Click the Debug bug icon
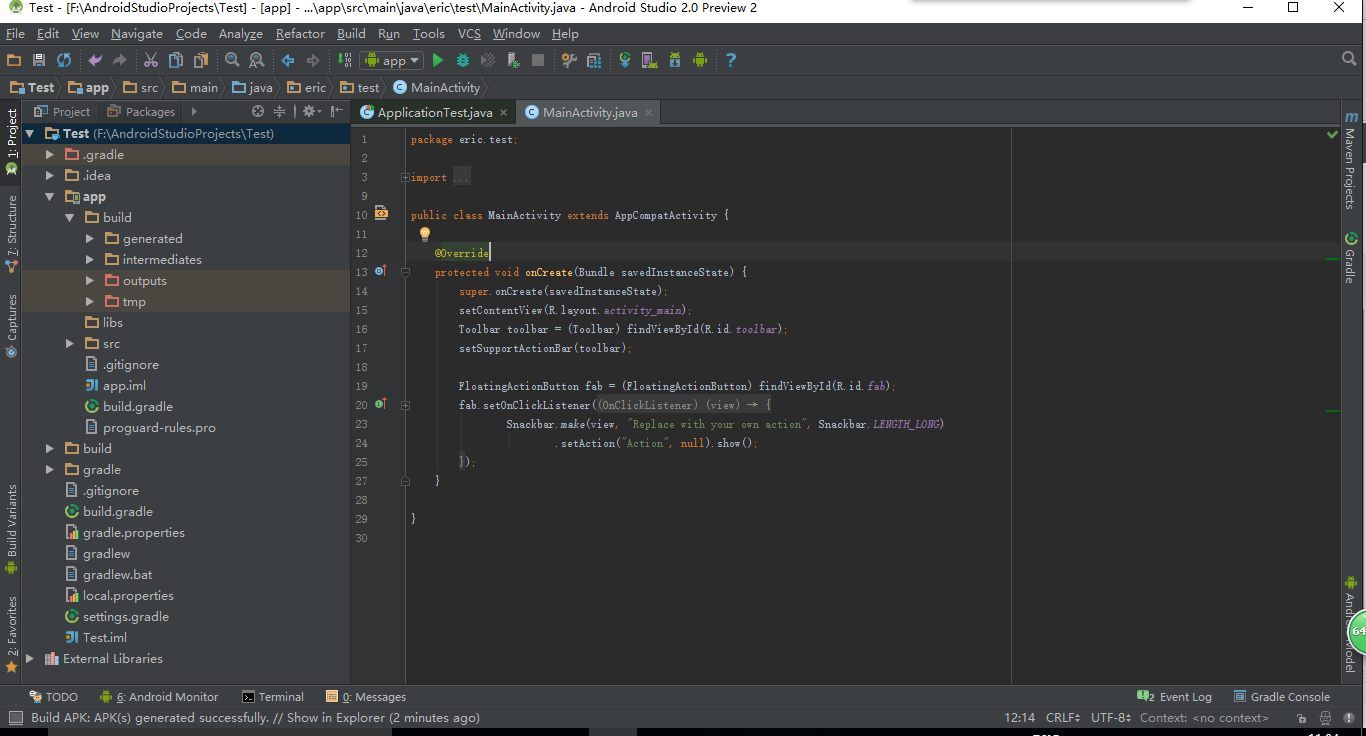 pos(463,60)
